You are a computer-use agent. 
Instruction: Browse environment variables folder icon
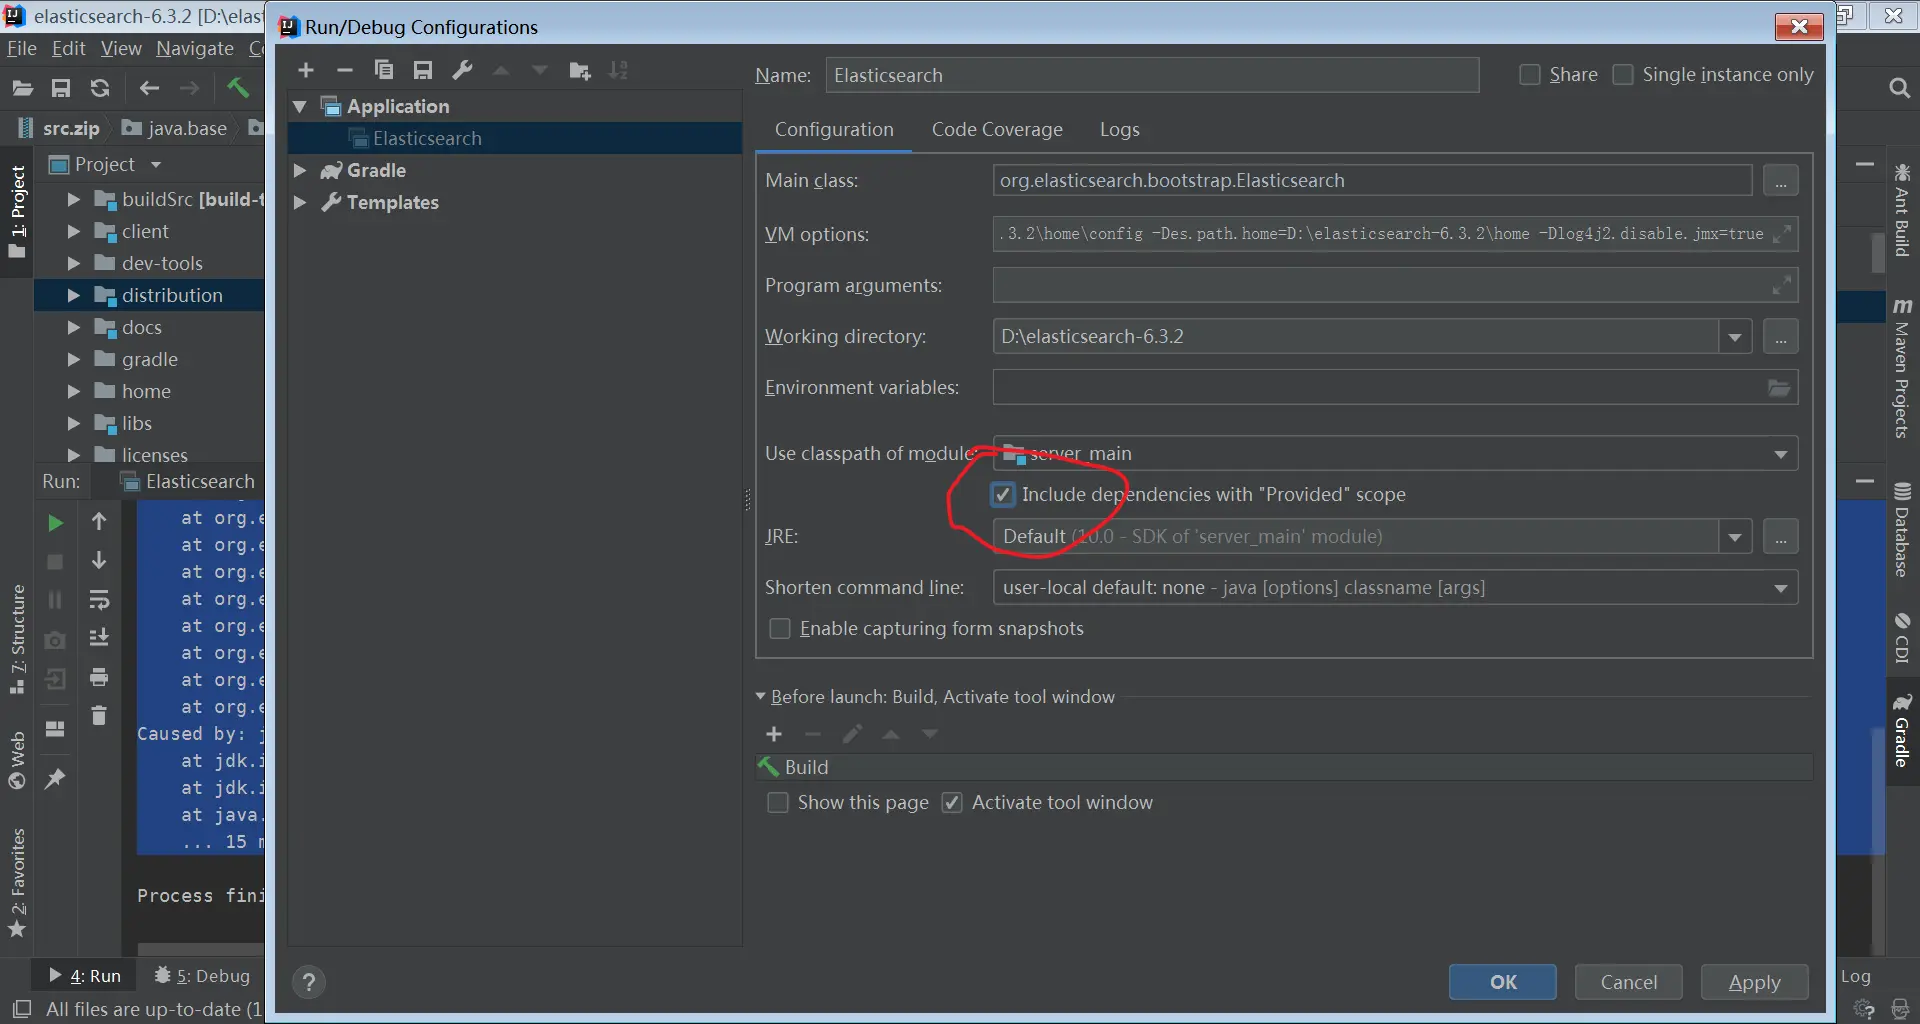pos(1779,388)
